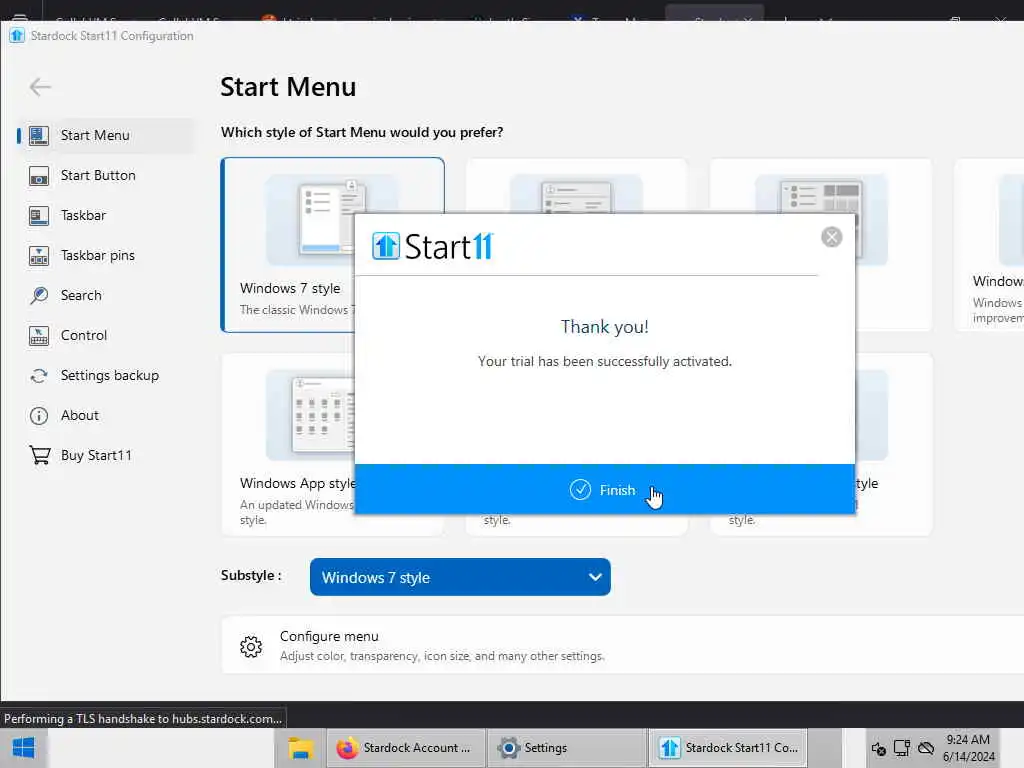
Task: Click Finish in the trial dialog
Action: click(x=604, y=489)
